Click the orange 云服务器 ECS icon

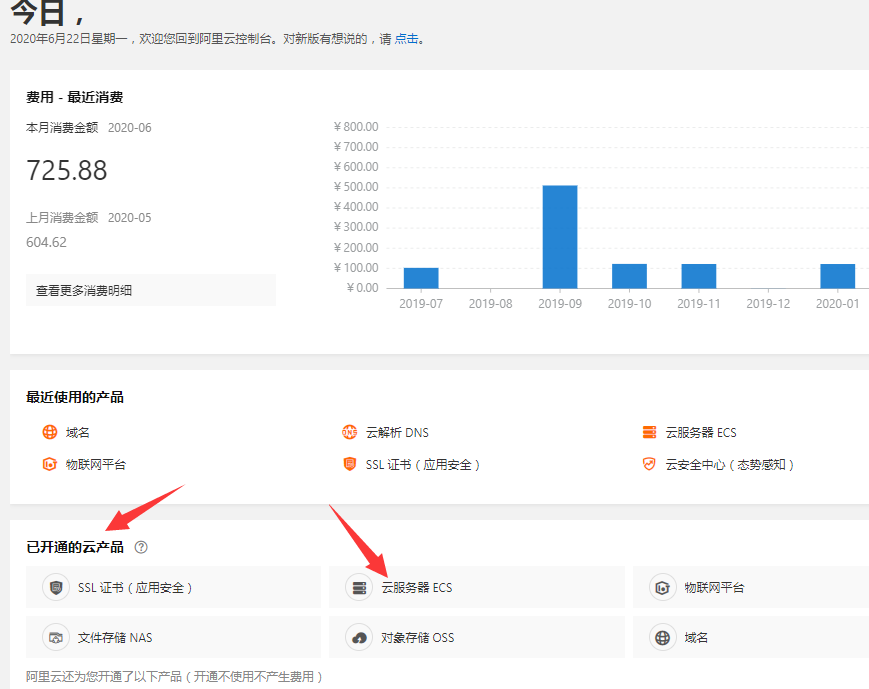click(650, 432)
